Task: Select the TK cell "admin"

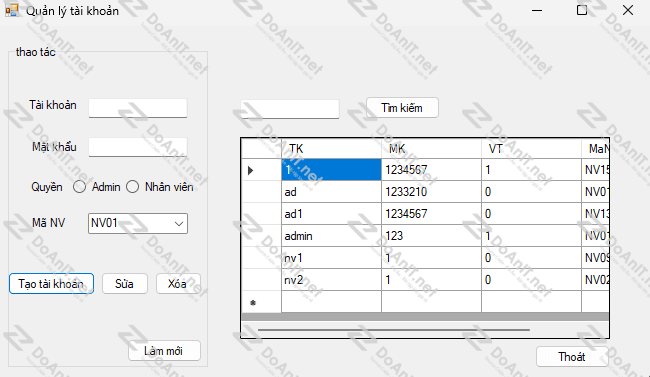Action: tap(331, 236)
